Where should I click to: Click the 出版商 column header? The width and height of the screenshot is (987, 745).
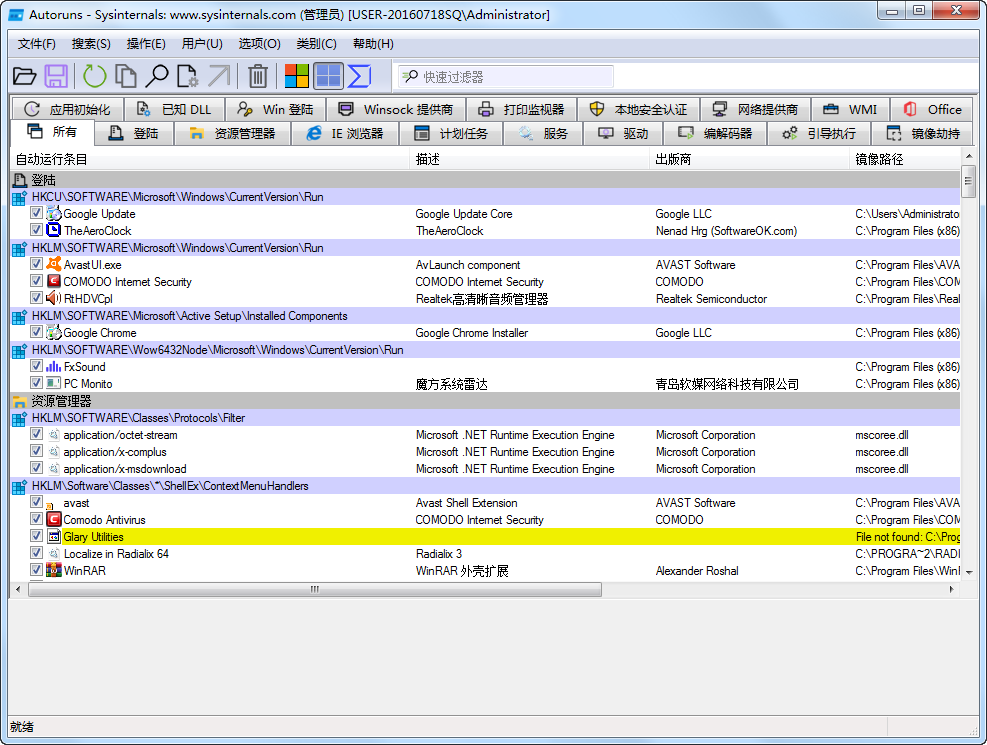pyautogui.click(x=673, y=159)
